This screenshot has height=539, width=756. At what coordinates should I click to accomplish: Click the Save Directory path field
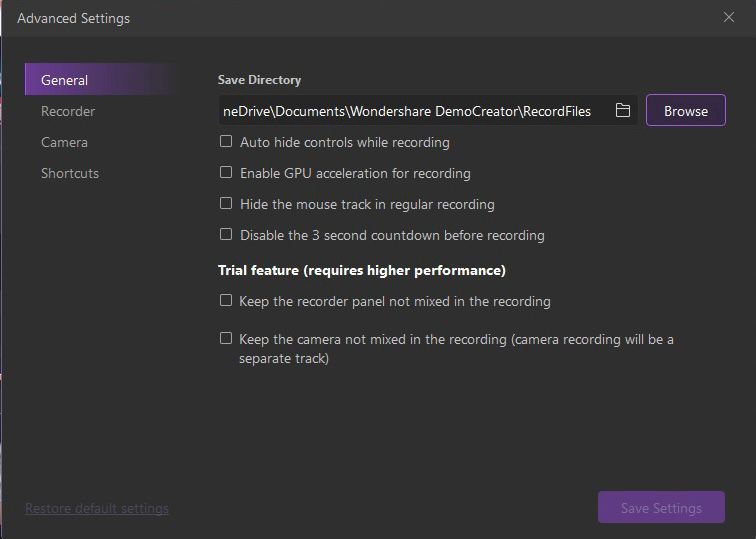pyautogui.click(x=410, y=111)
